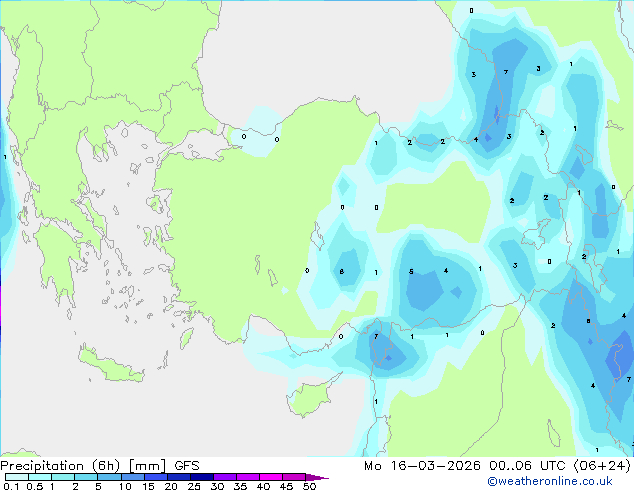The image size is (634, 490).
Task: Click the 20–25 mm legend swatch
Action: click(x=178, y=477)
